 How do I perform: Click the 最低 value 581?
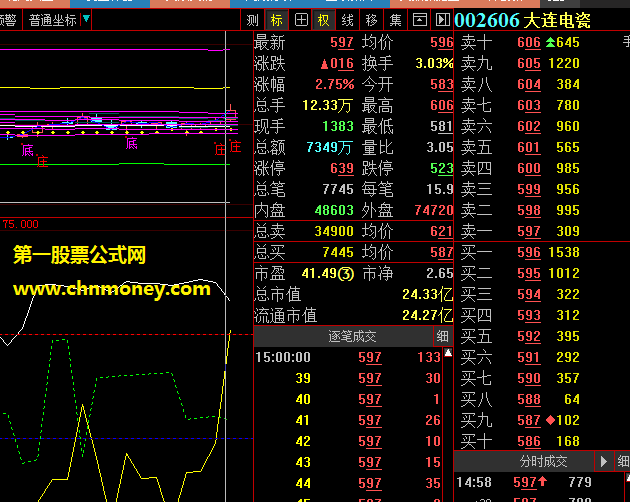[x=442, y=126]
